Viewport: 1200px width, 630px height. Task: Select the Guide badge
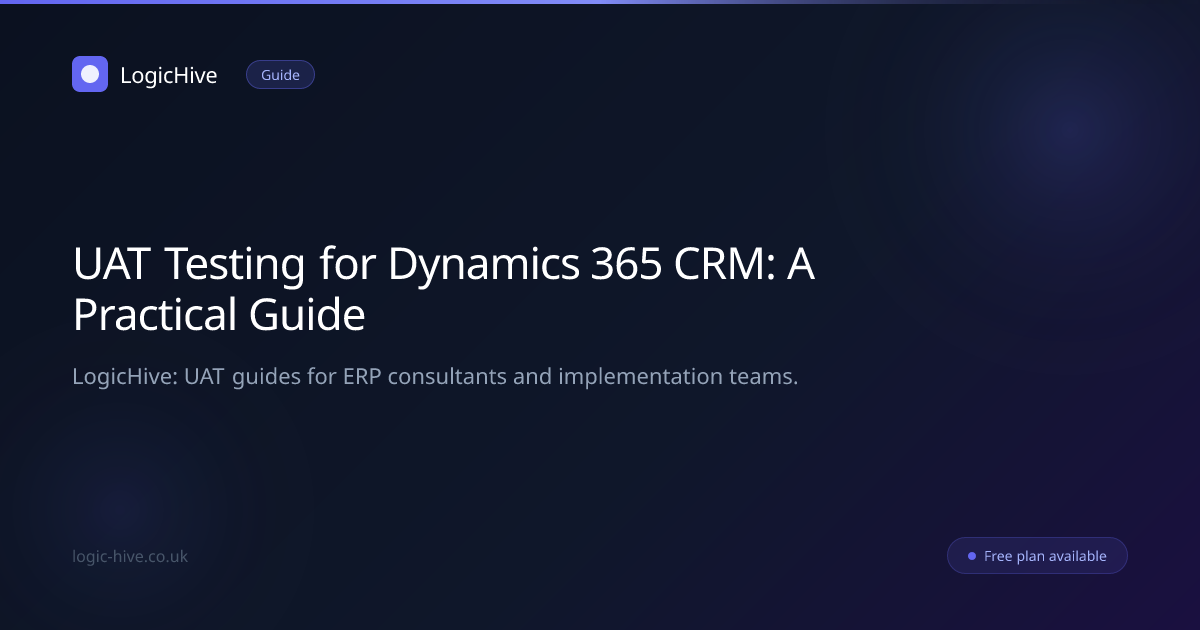(280, 75)
